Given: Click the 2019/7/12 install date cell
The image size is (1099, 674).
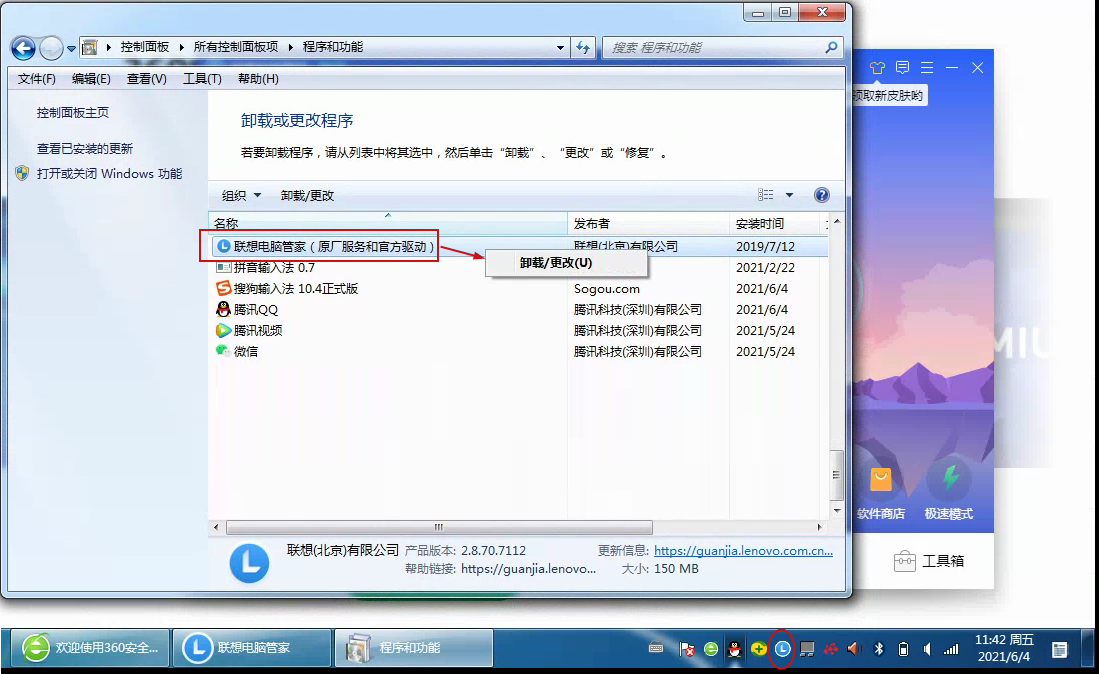Looking at the screenshot, I should click(765, 247).
